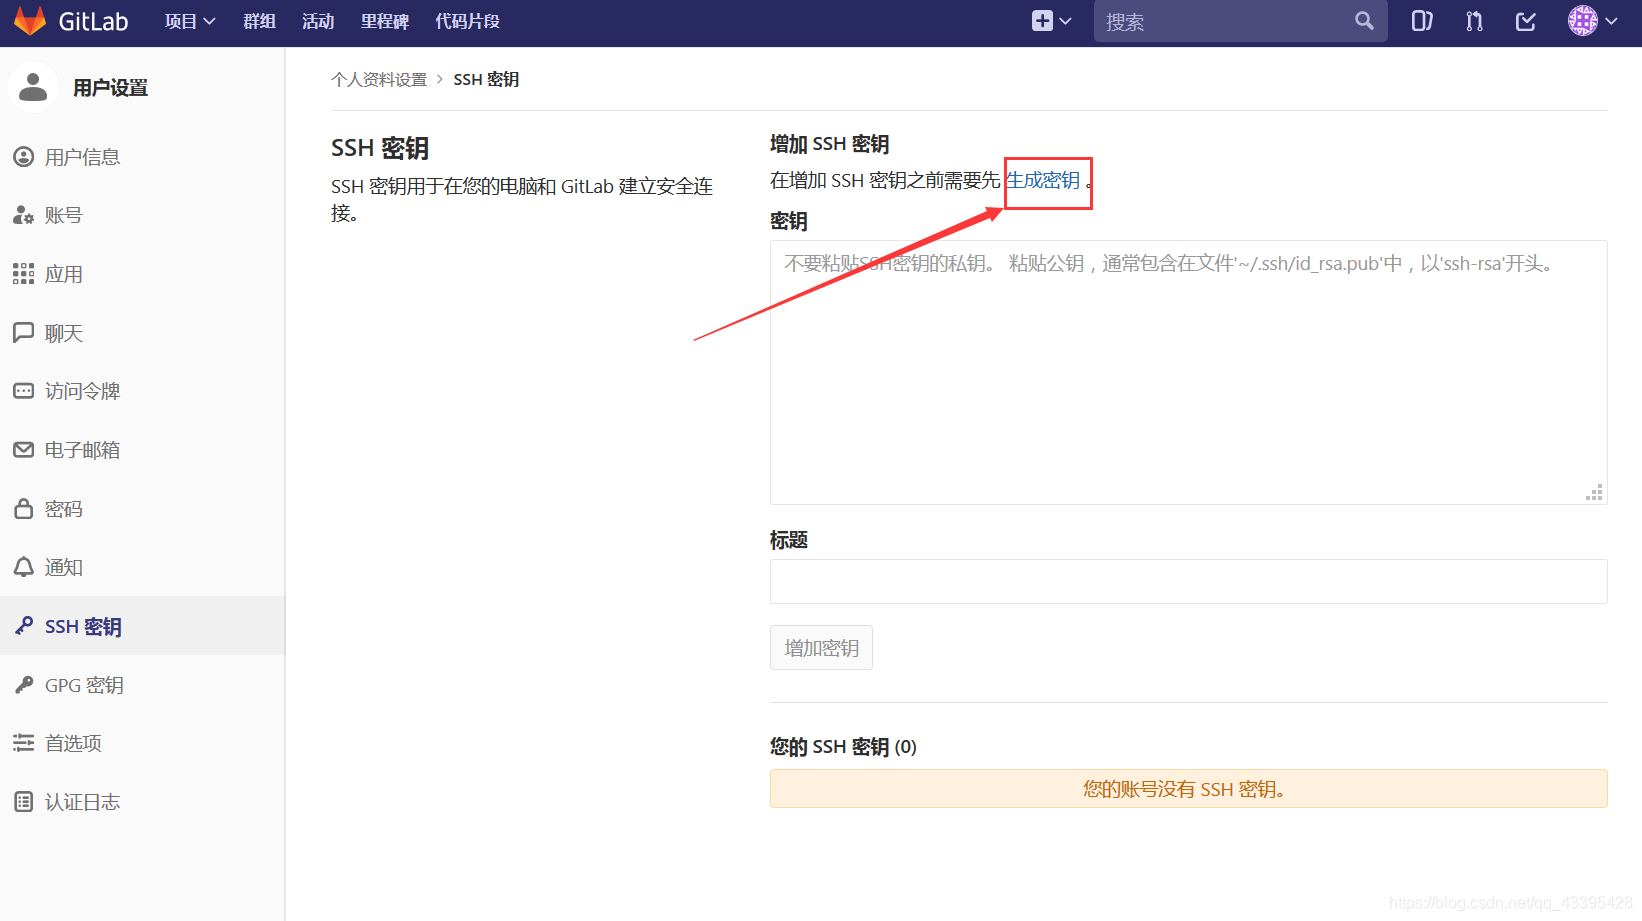Image resolution: width=1642 pixels, height=921 pixels.
Task: Click the 密码 sidebar entry
Action: pyautogui.click(x=142, y=509)
